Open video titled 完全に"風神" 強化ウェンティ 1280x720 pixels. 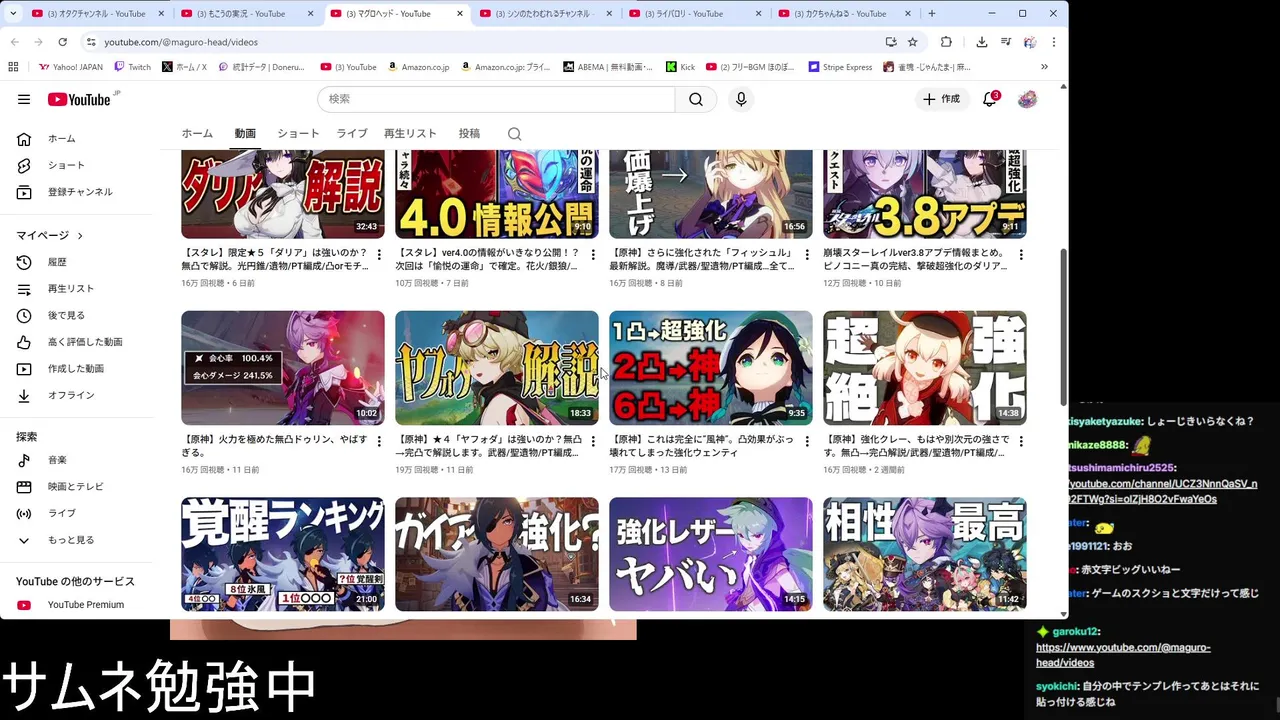coord(702,446)
